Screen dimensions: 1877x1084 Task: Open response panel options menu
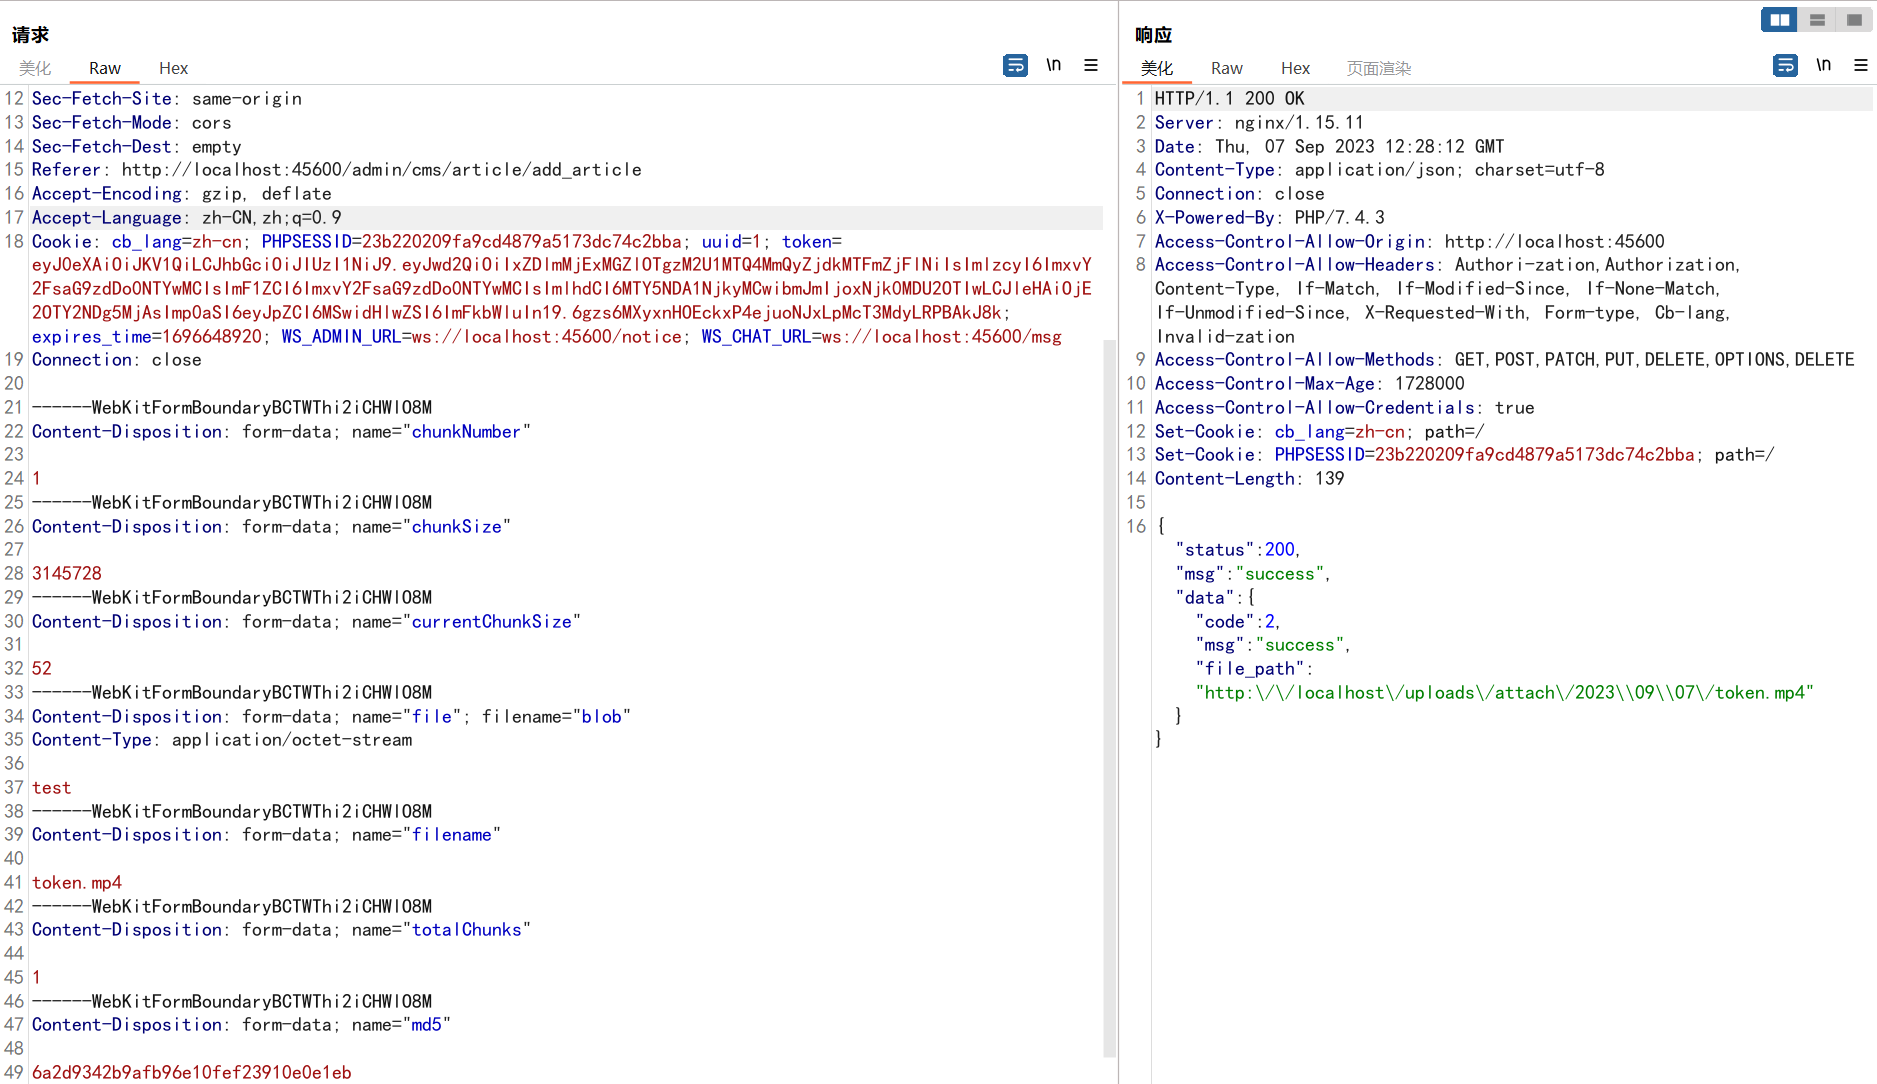point(1861,66)
